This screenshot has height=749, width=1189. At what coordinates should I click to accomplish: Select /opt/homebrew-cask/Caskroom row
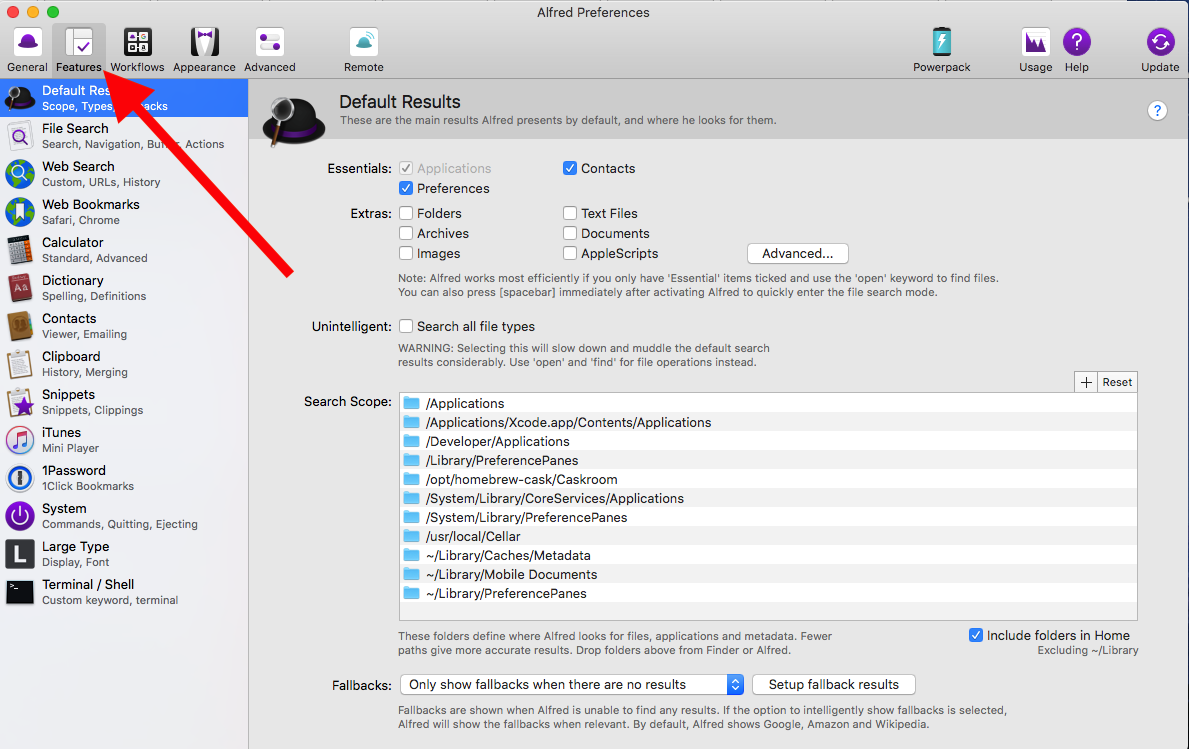(768, 479)
